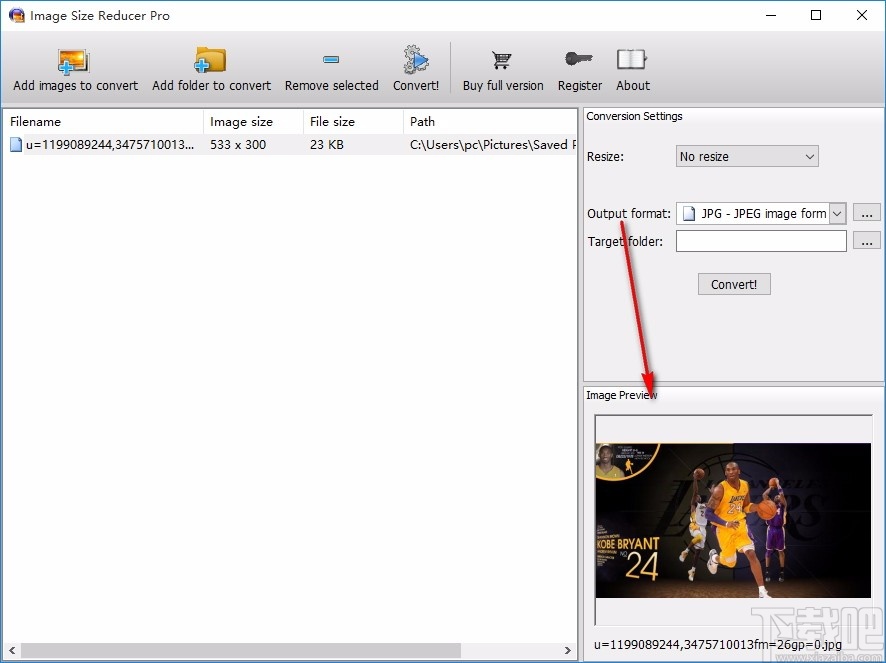This screenshot has height=663, width=886.
Task: Click the Add images to convert icon
Action: (x=73, y=60)
